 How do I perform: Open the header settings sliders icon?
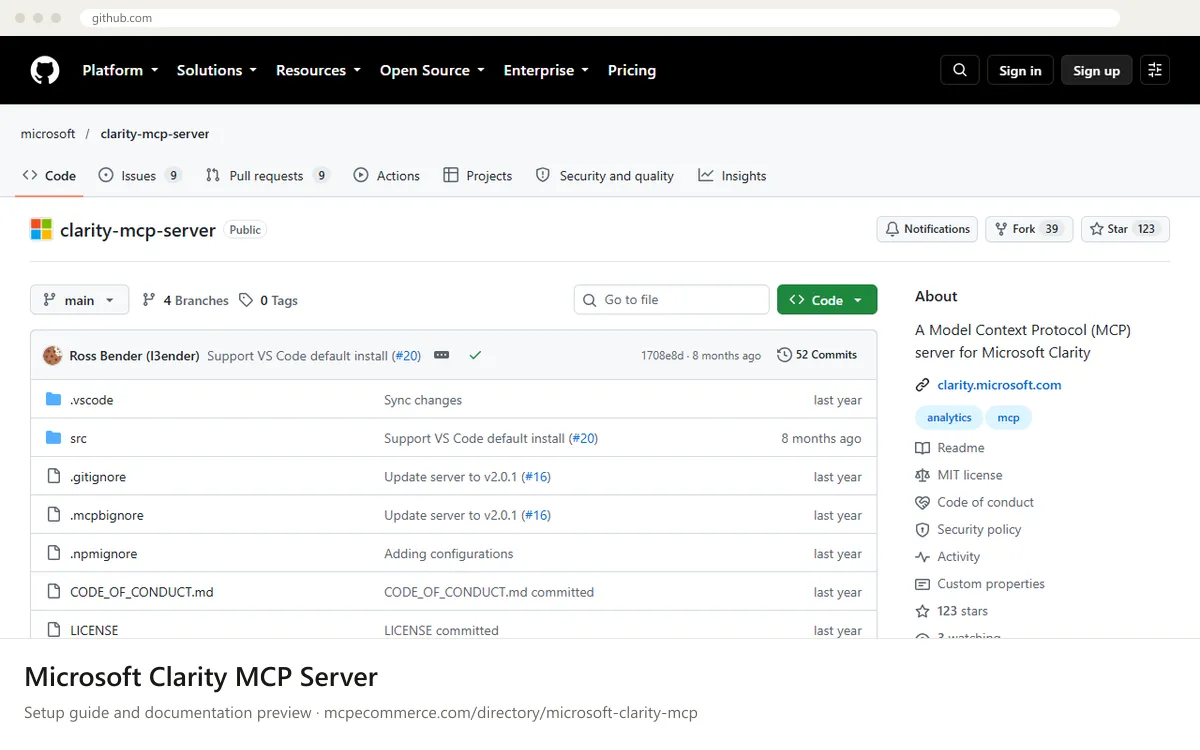click(1155, 70)
